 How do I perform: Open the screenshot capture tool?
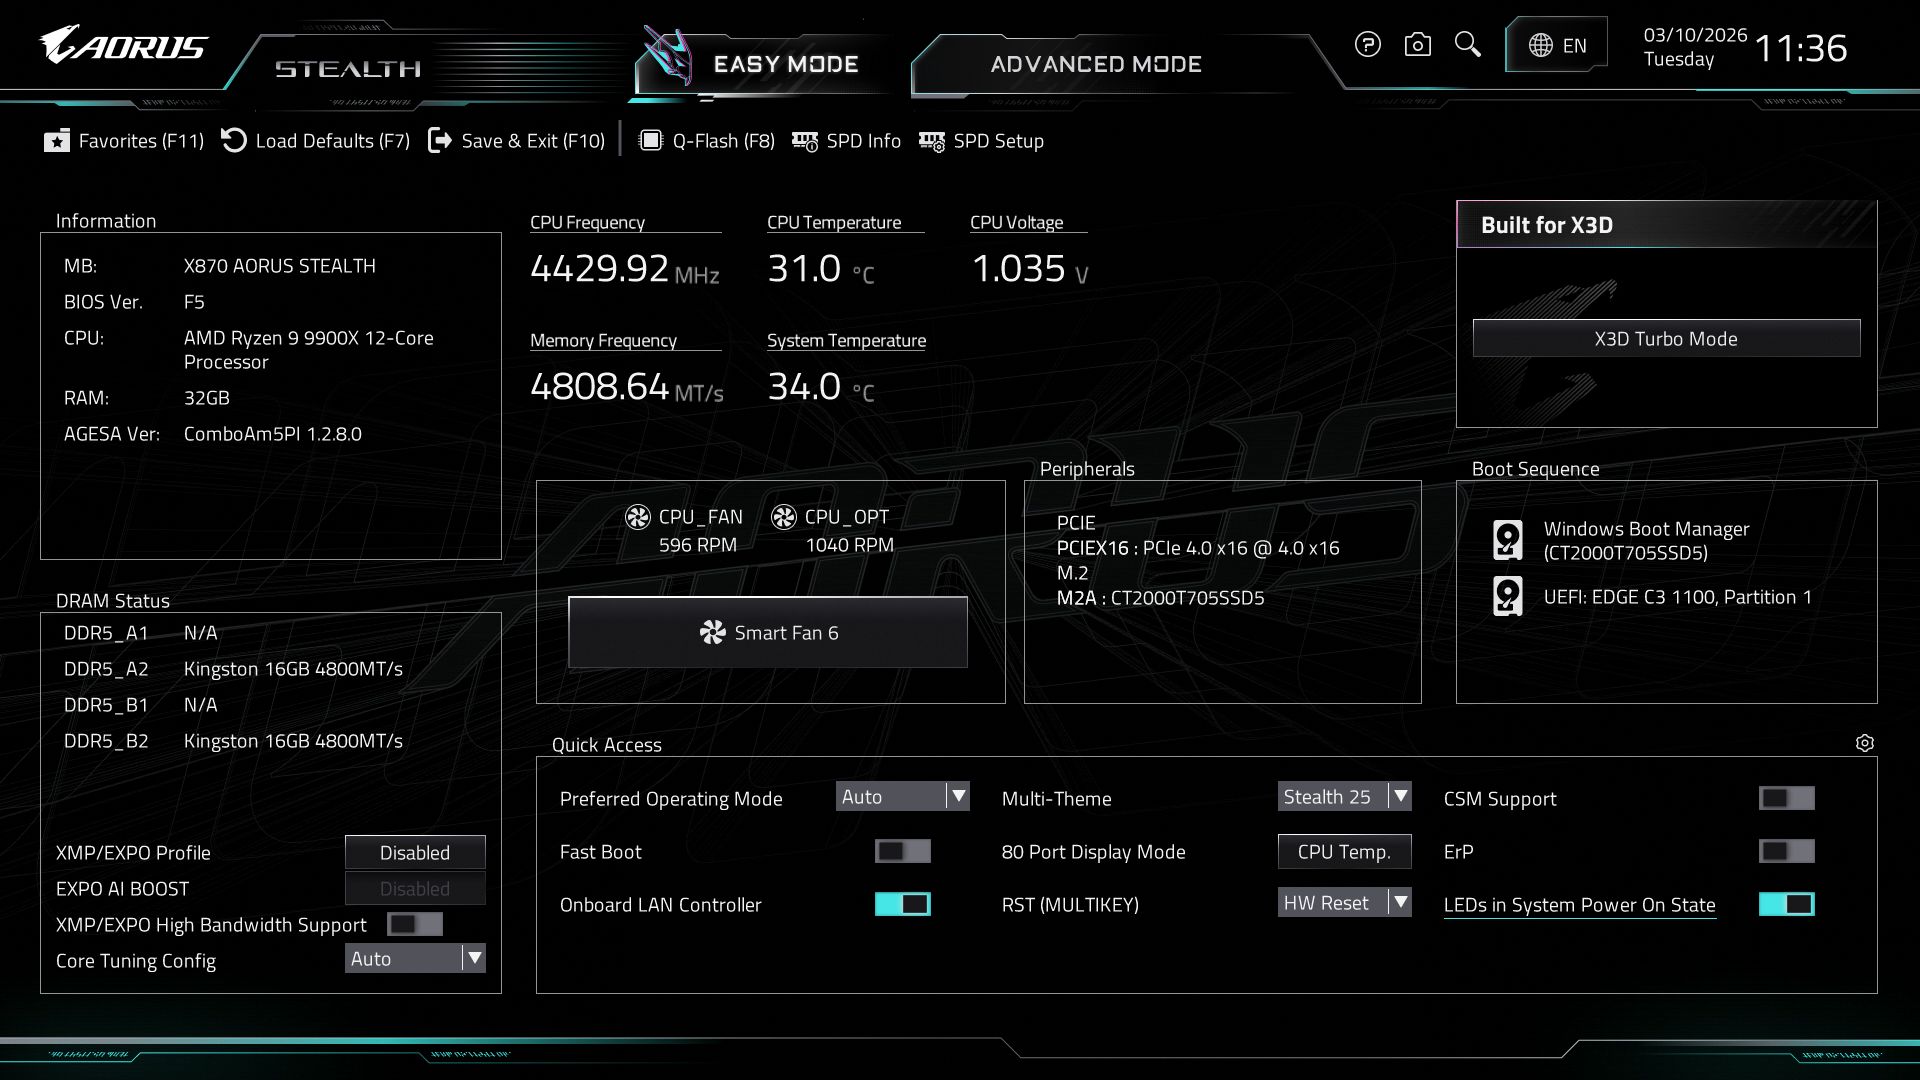(x=1417, y=45)
